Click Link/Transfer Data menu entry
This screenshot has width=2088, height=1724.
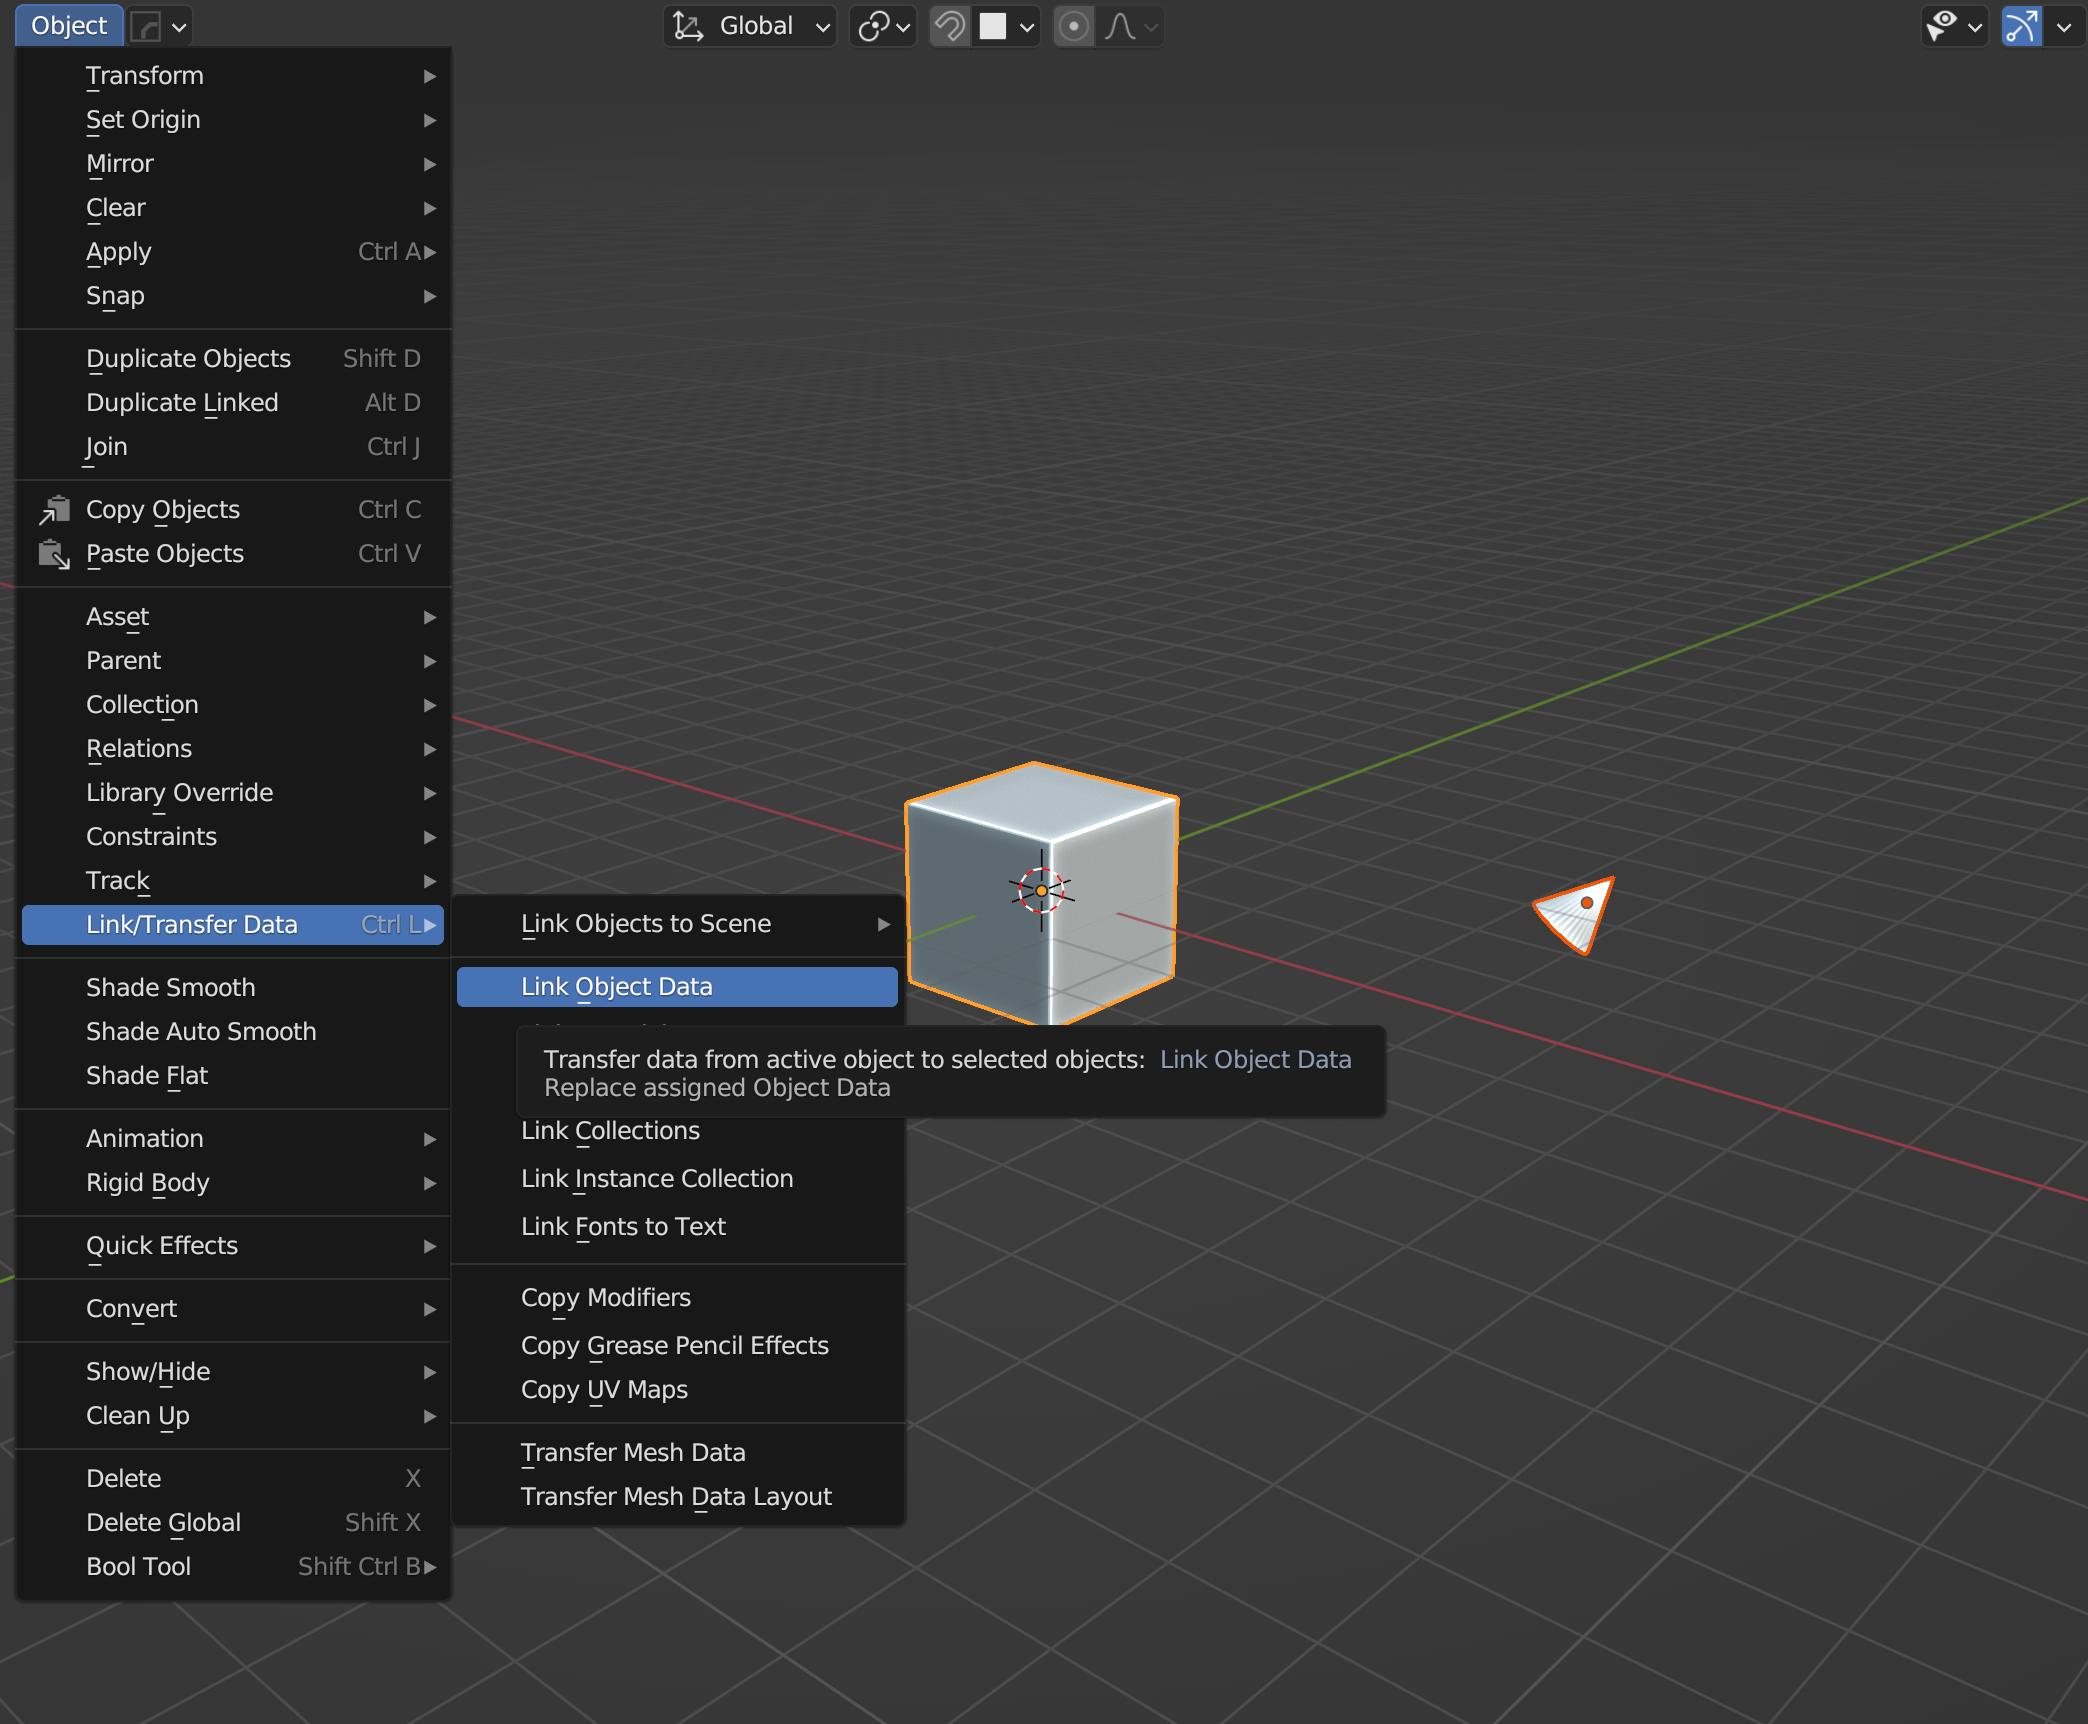[233, 925]
